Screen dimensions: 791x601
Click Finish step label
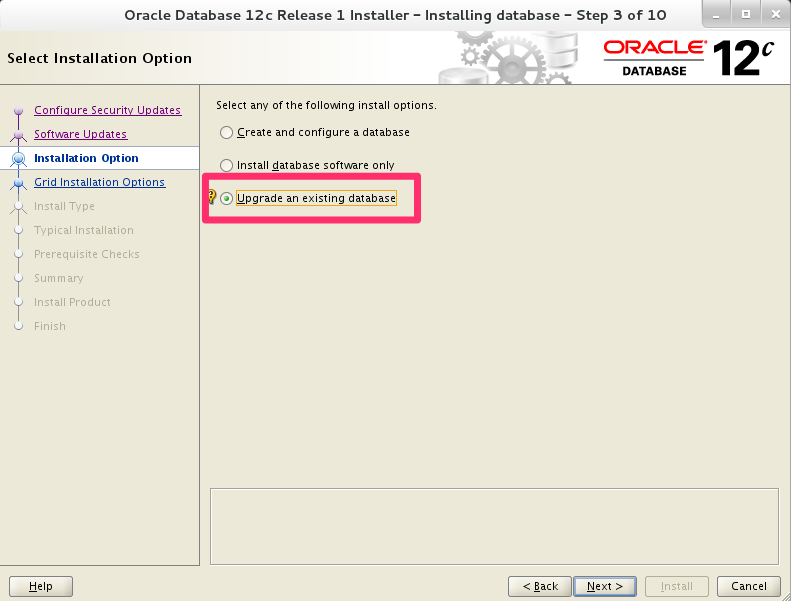tap(49, 326)
